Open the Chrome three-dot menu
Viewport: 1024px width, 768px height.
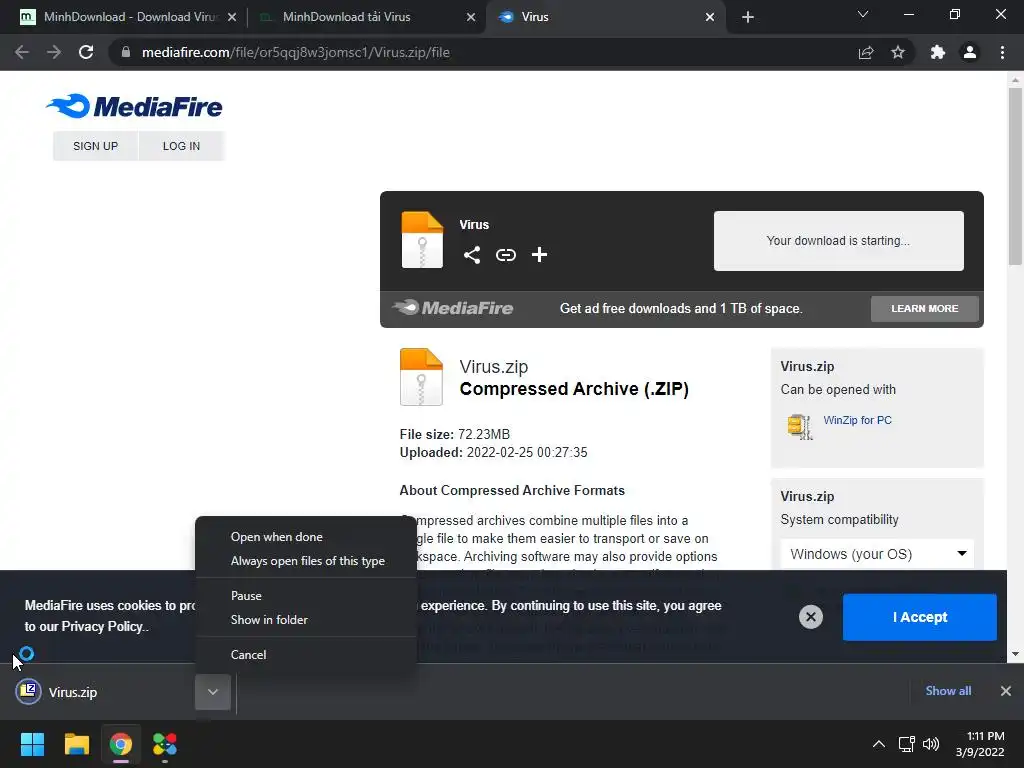[x=1002, y=52]
